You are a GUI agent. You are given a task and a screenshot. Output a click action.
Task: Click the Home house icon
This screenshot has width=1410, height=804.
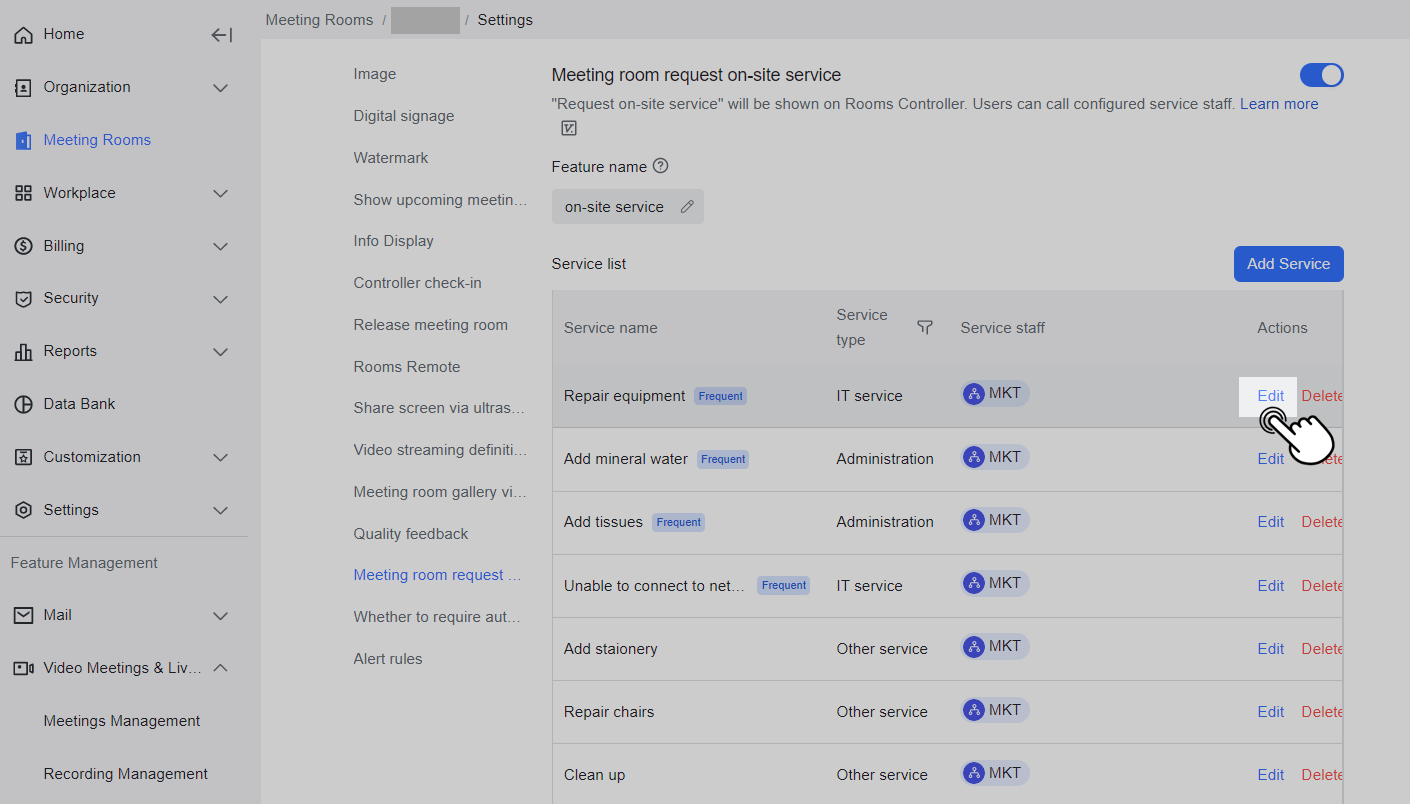23,35
